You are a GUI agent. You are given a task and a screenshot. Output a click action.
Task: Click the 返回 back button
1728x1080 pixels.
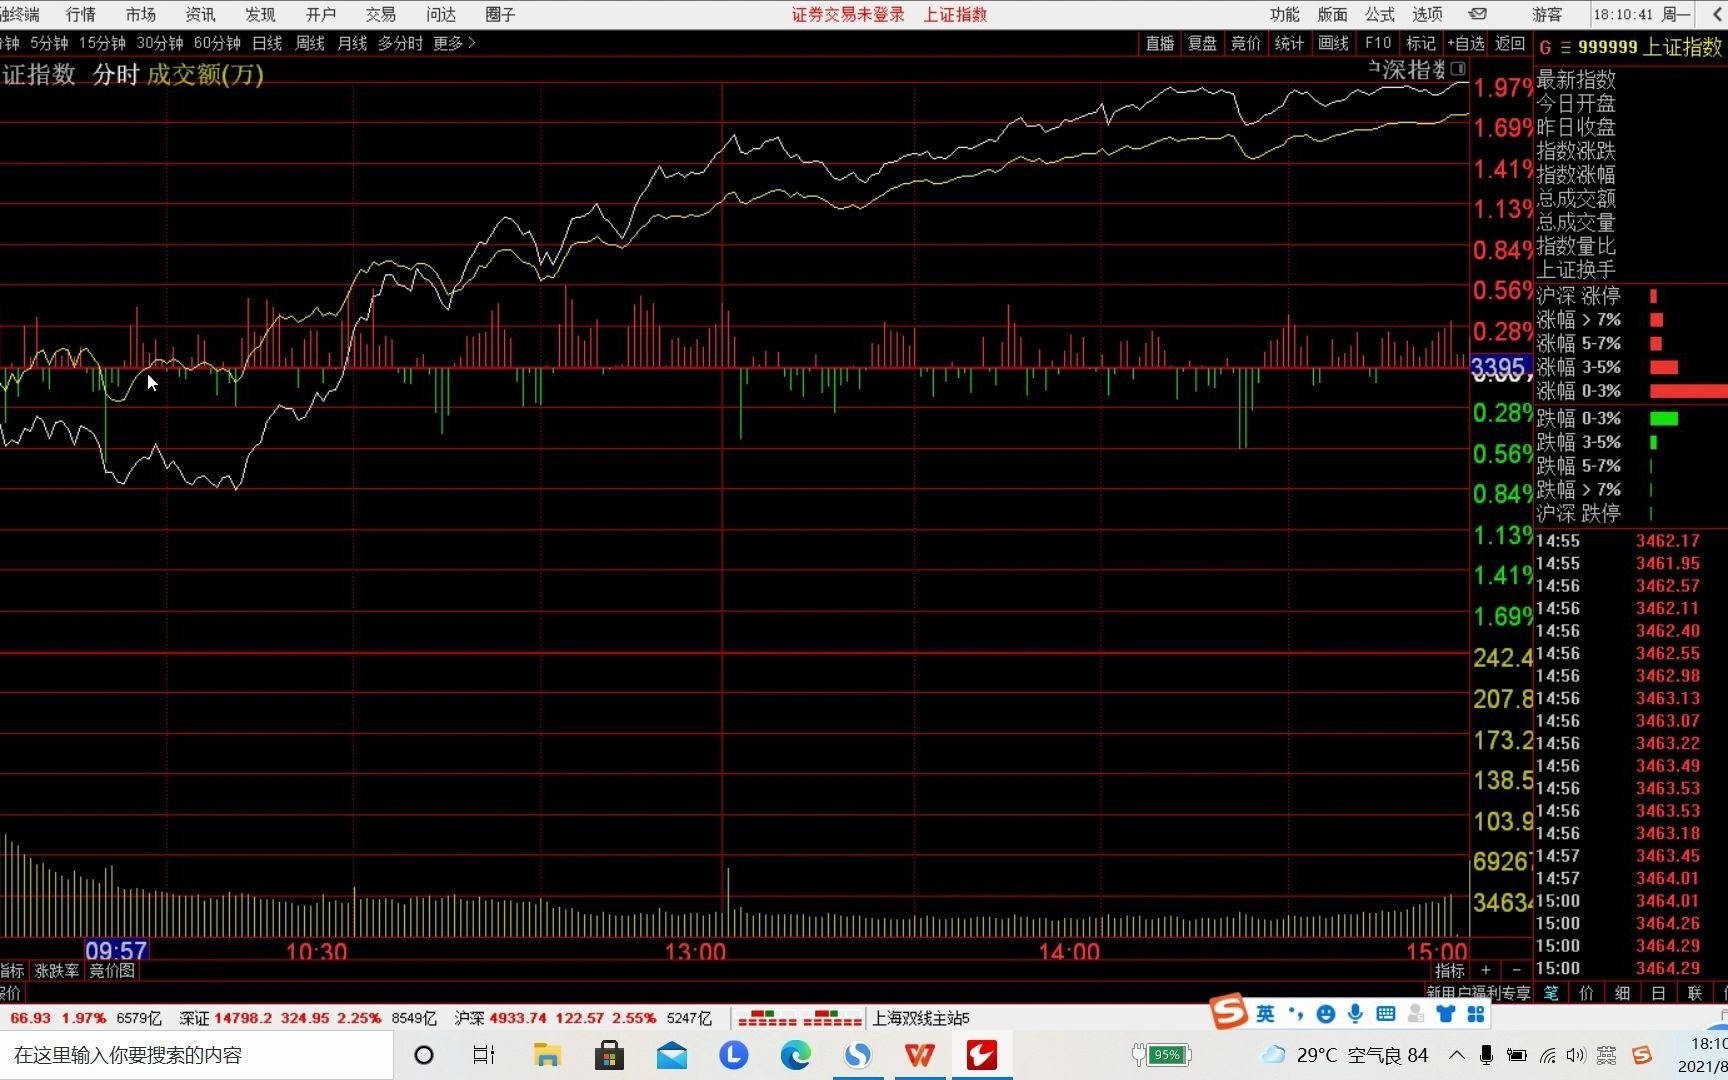[x=1510, y=43]
